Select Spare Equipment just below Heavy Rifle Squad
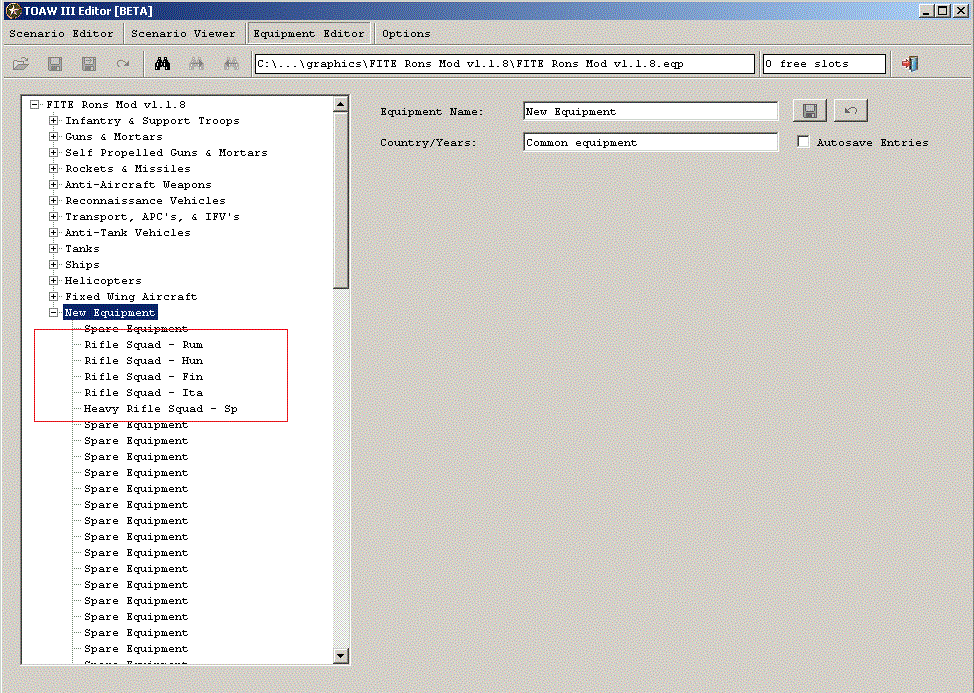The width and height of the screenshot is (974, 693). 136,425
